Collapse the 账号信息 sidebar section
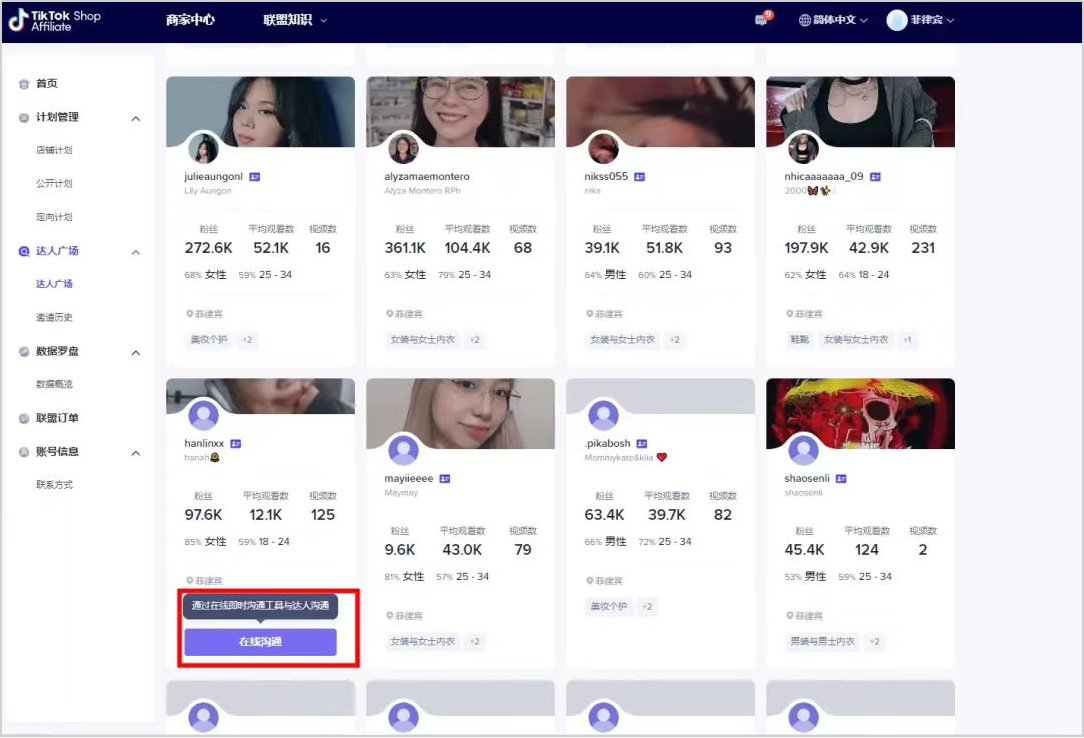The height and width of the screenshot is (738, 1084). point(136,452)
